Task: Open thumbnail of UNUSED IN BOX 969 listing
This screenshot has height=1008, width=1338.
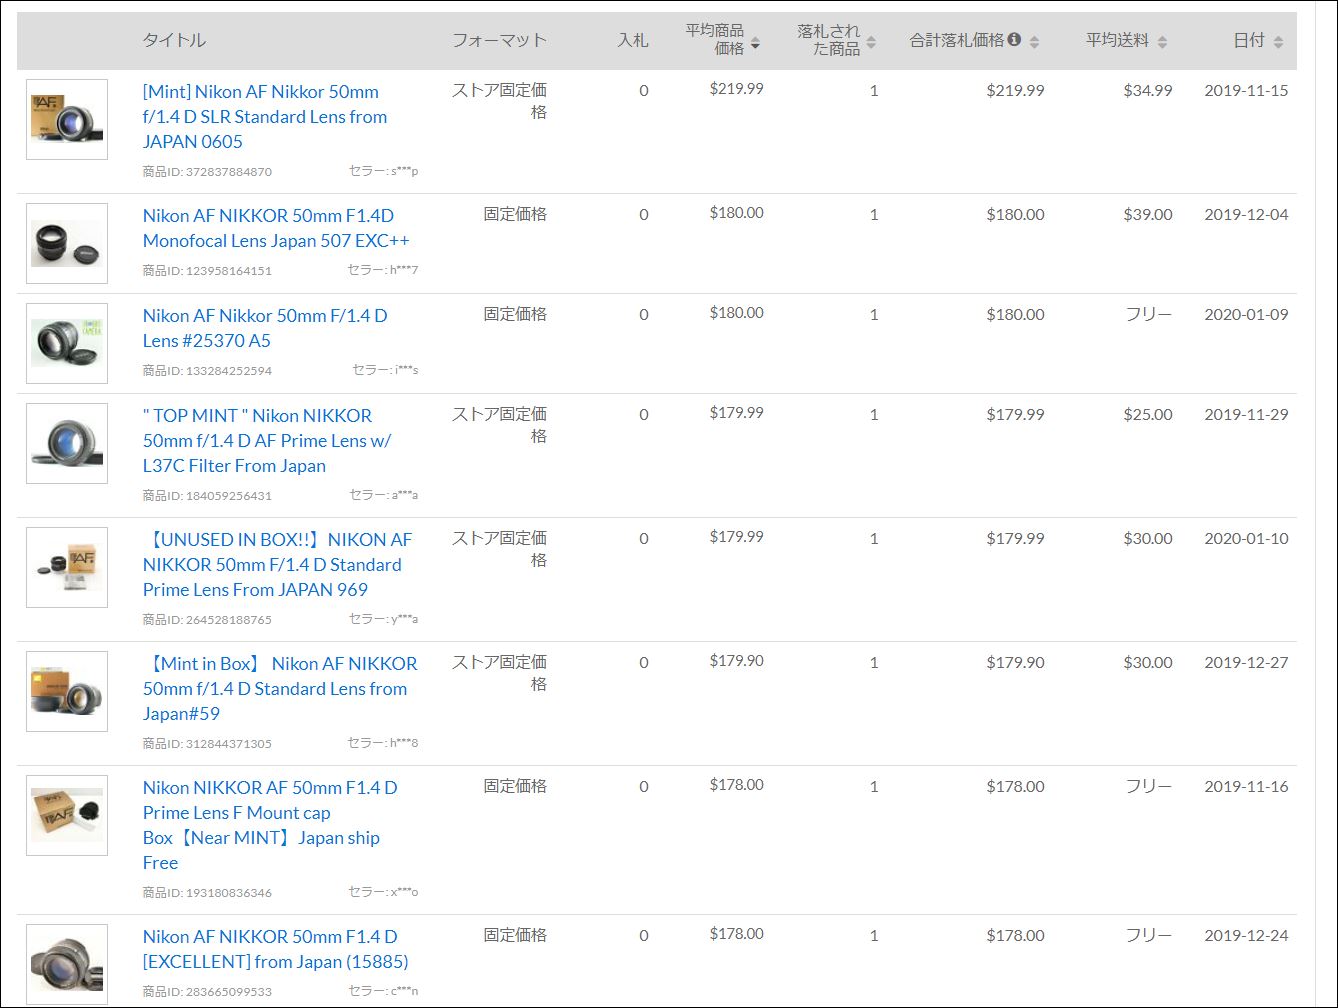Action: point(67,567)
